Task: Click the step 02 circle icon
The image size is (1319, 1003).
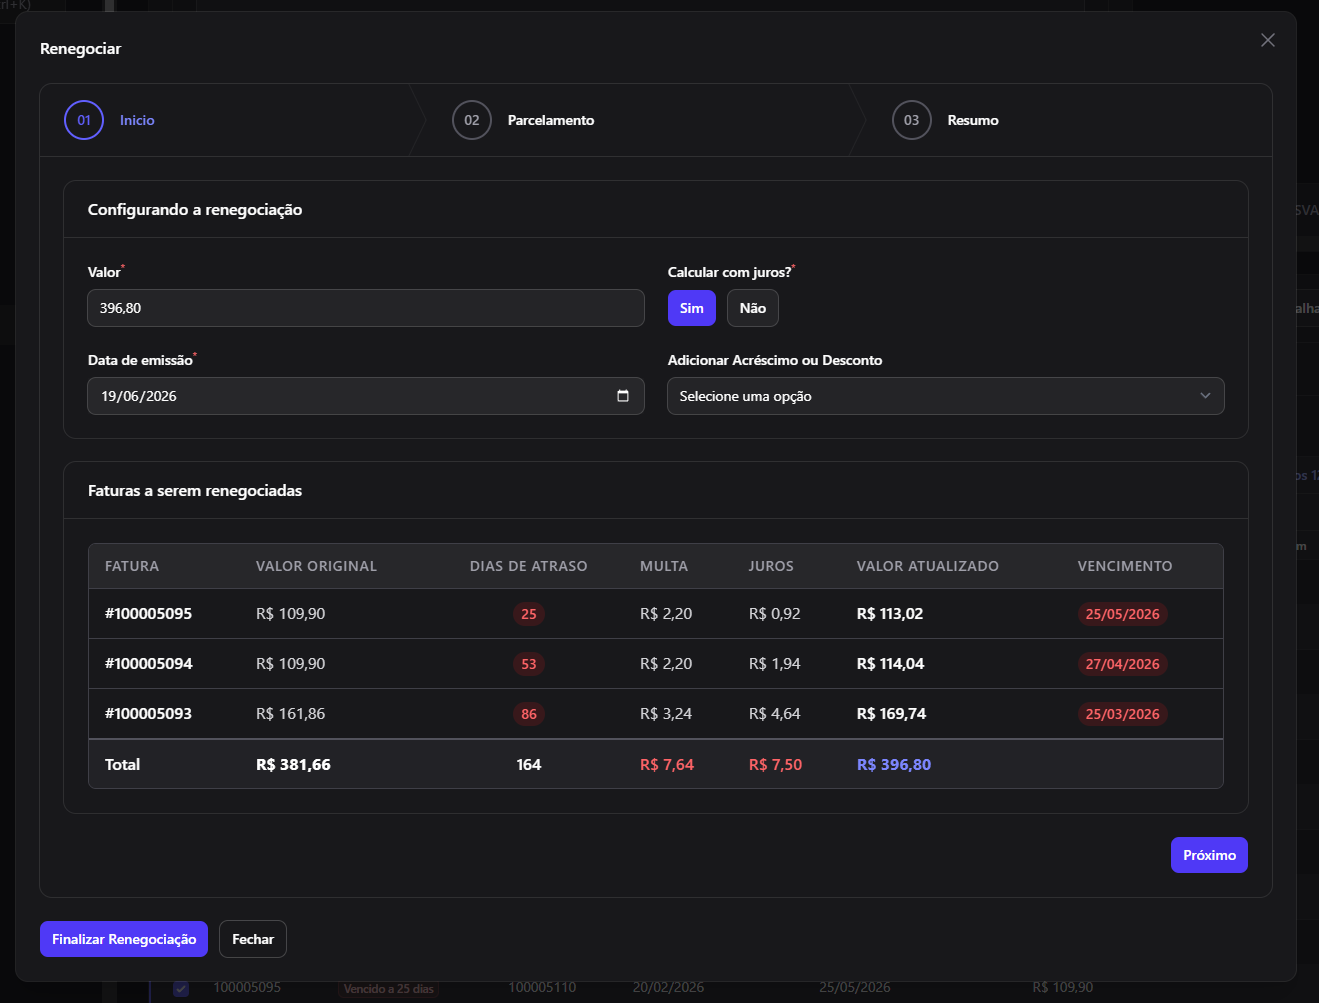Action: 472,120
